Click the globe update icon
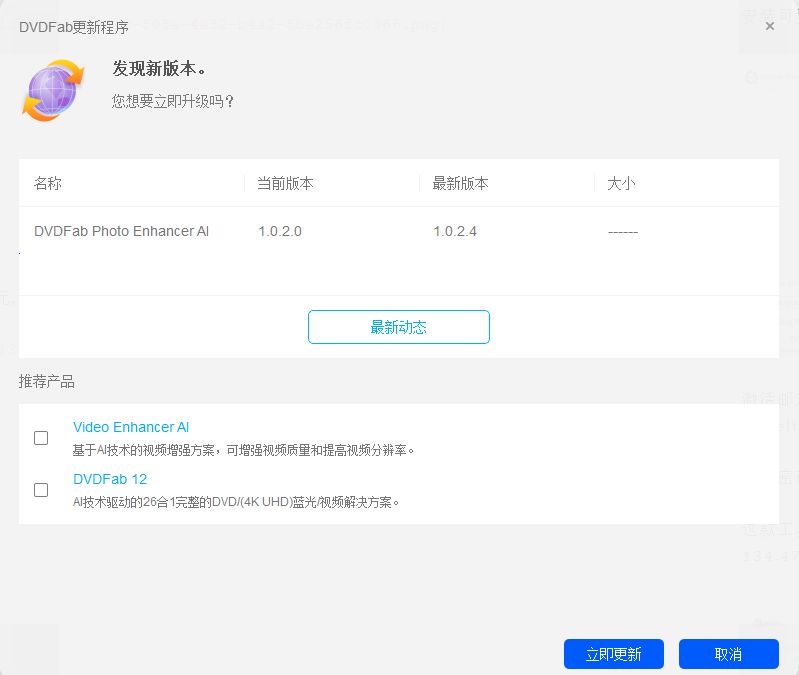This screenshot has width=799, height=675. click(x=53, y=90)
